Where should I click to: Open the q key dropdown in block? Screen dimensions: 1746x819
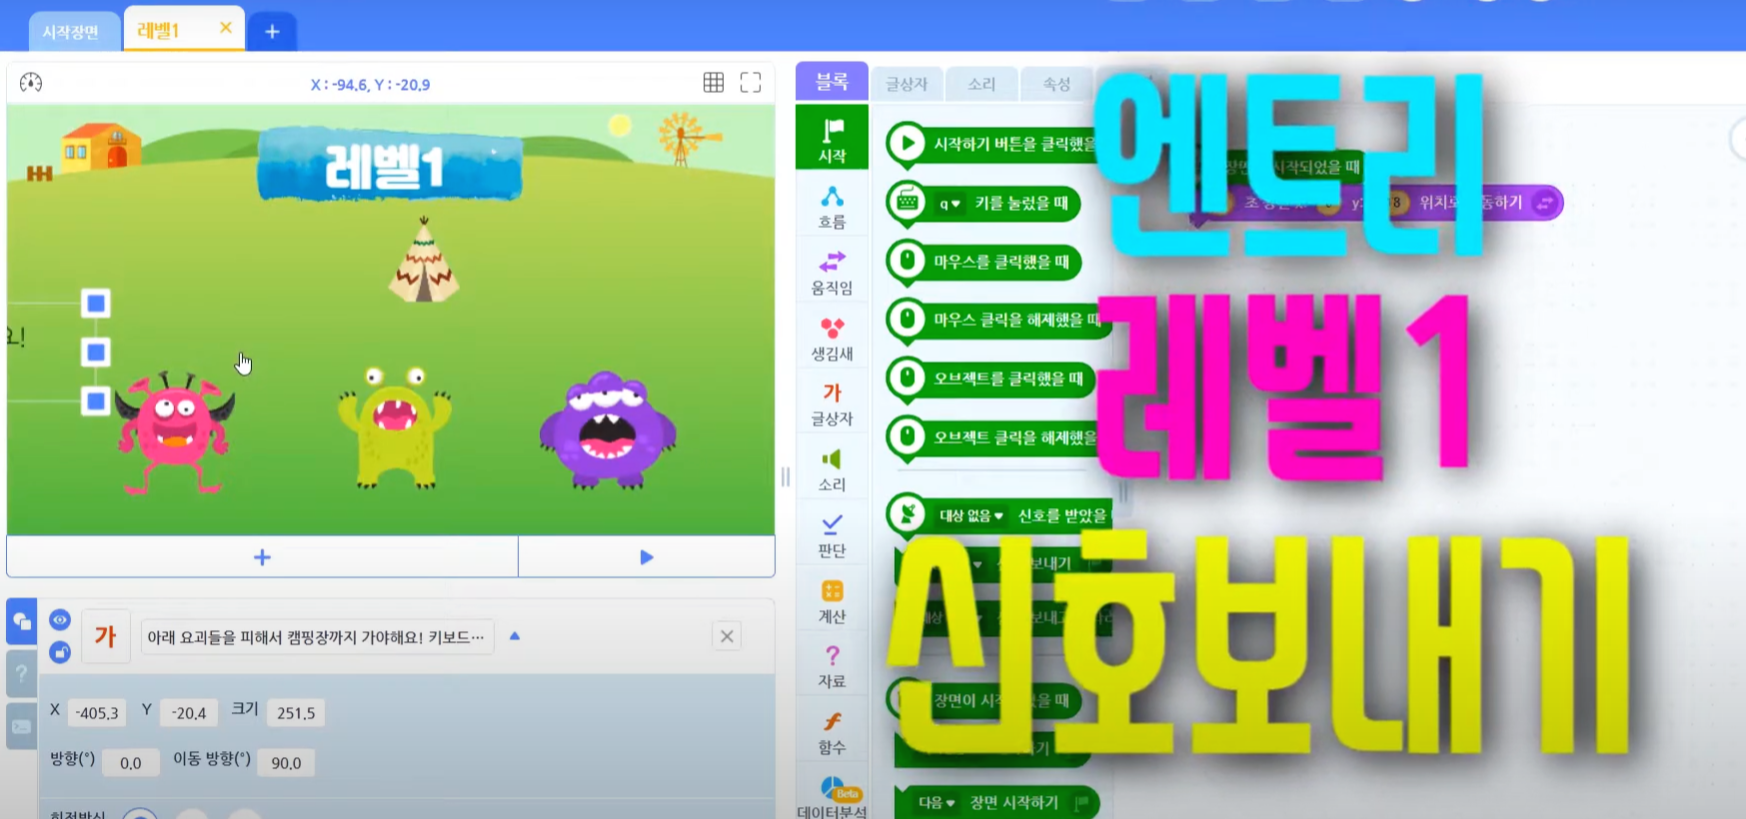949,204
